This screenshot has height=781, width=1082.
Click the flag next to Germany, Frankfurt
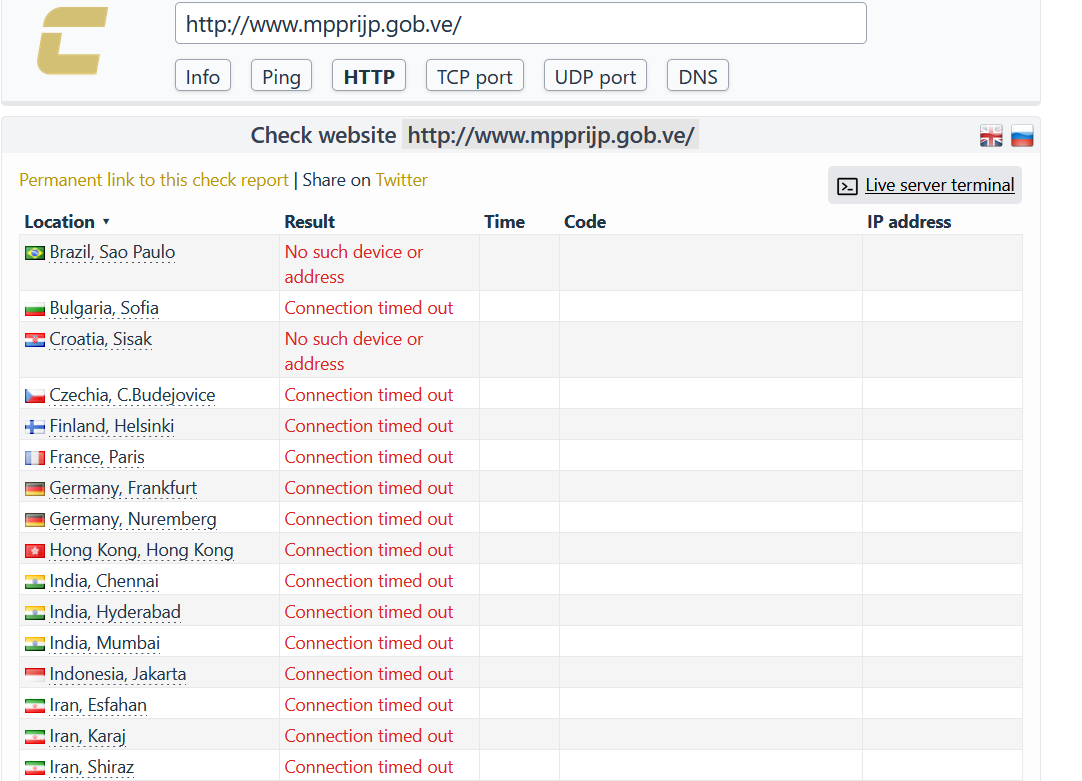point(35,489)
